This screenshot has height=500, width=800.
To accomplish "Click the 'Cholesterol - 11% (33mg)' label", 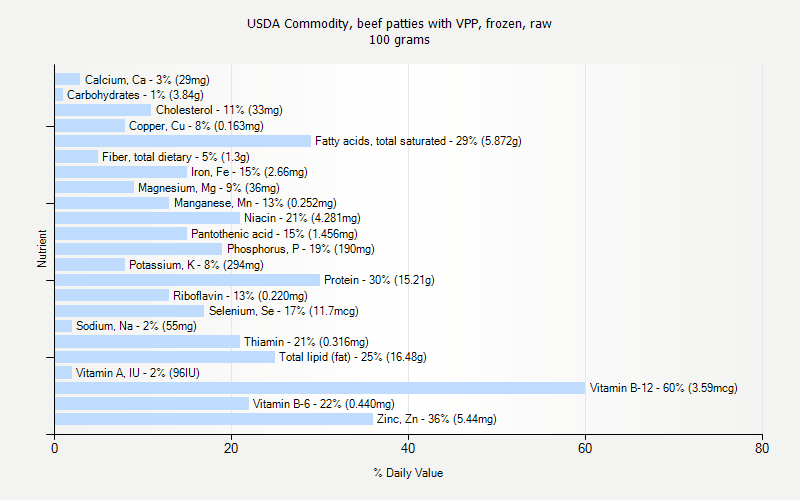I will point(219,110).
